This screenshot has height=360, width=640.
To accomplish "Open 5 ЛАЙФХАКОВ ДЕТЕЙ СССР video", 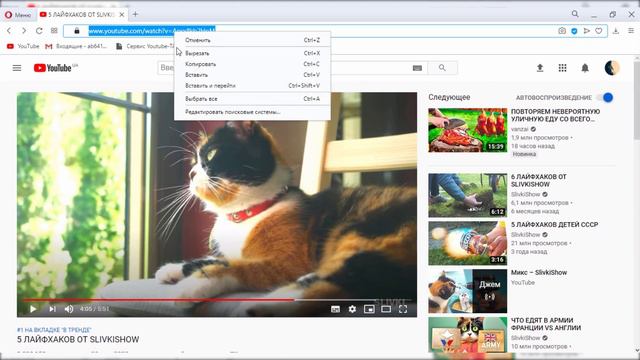I will coord(554,224).
